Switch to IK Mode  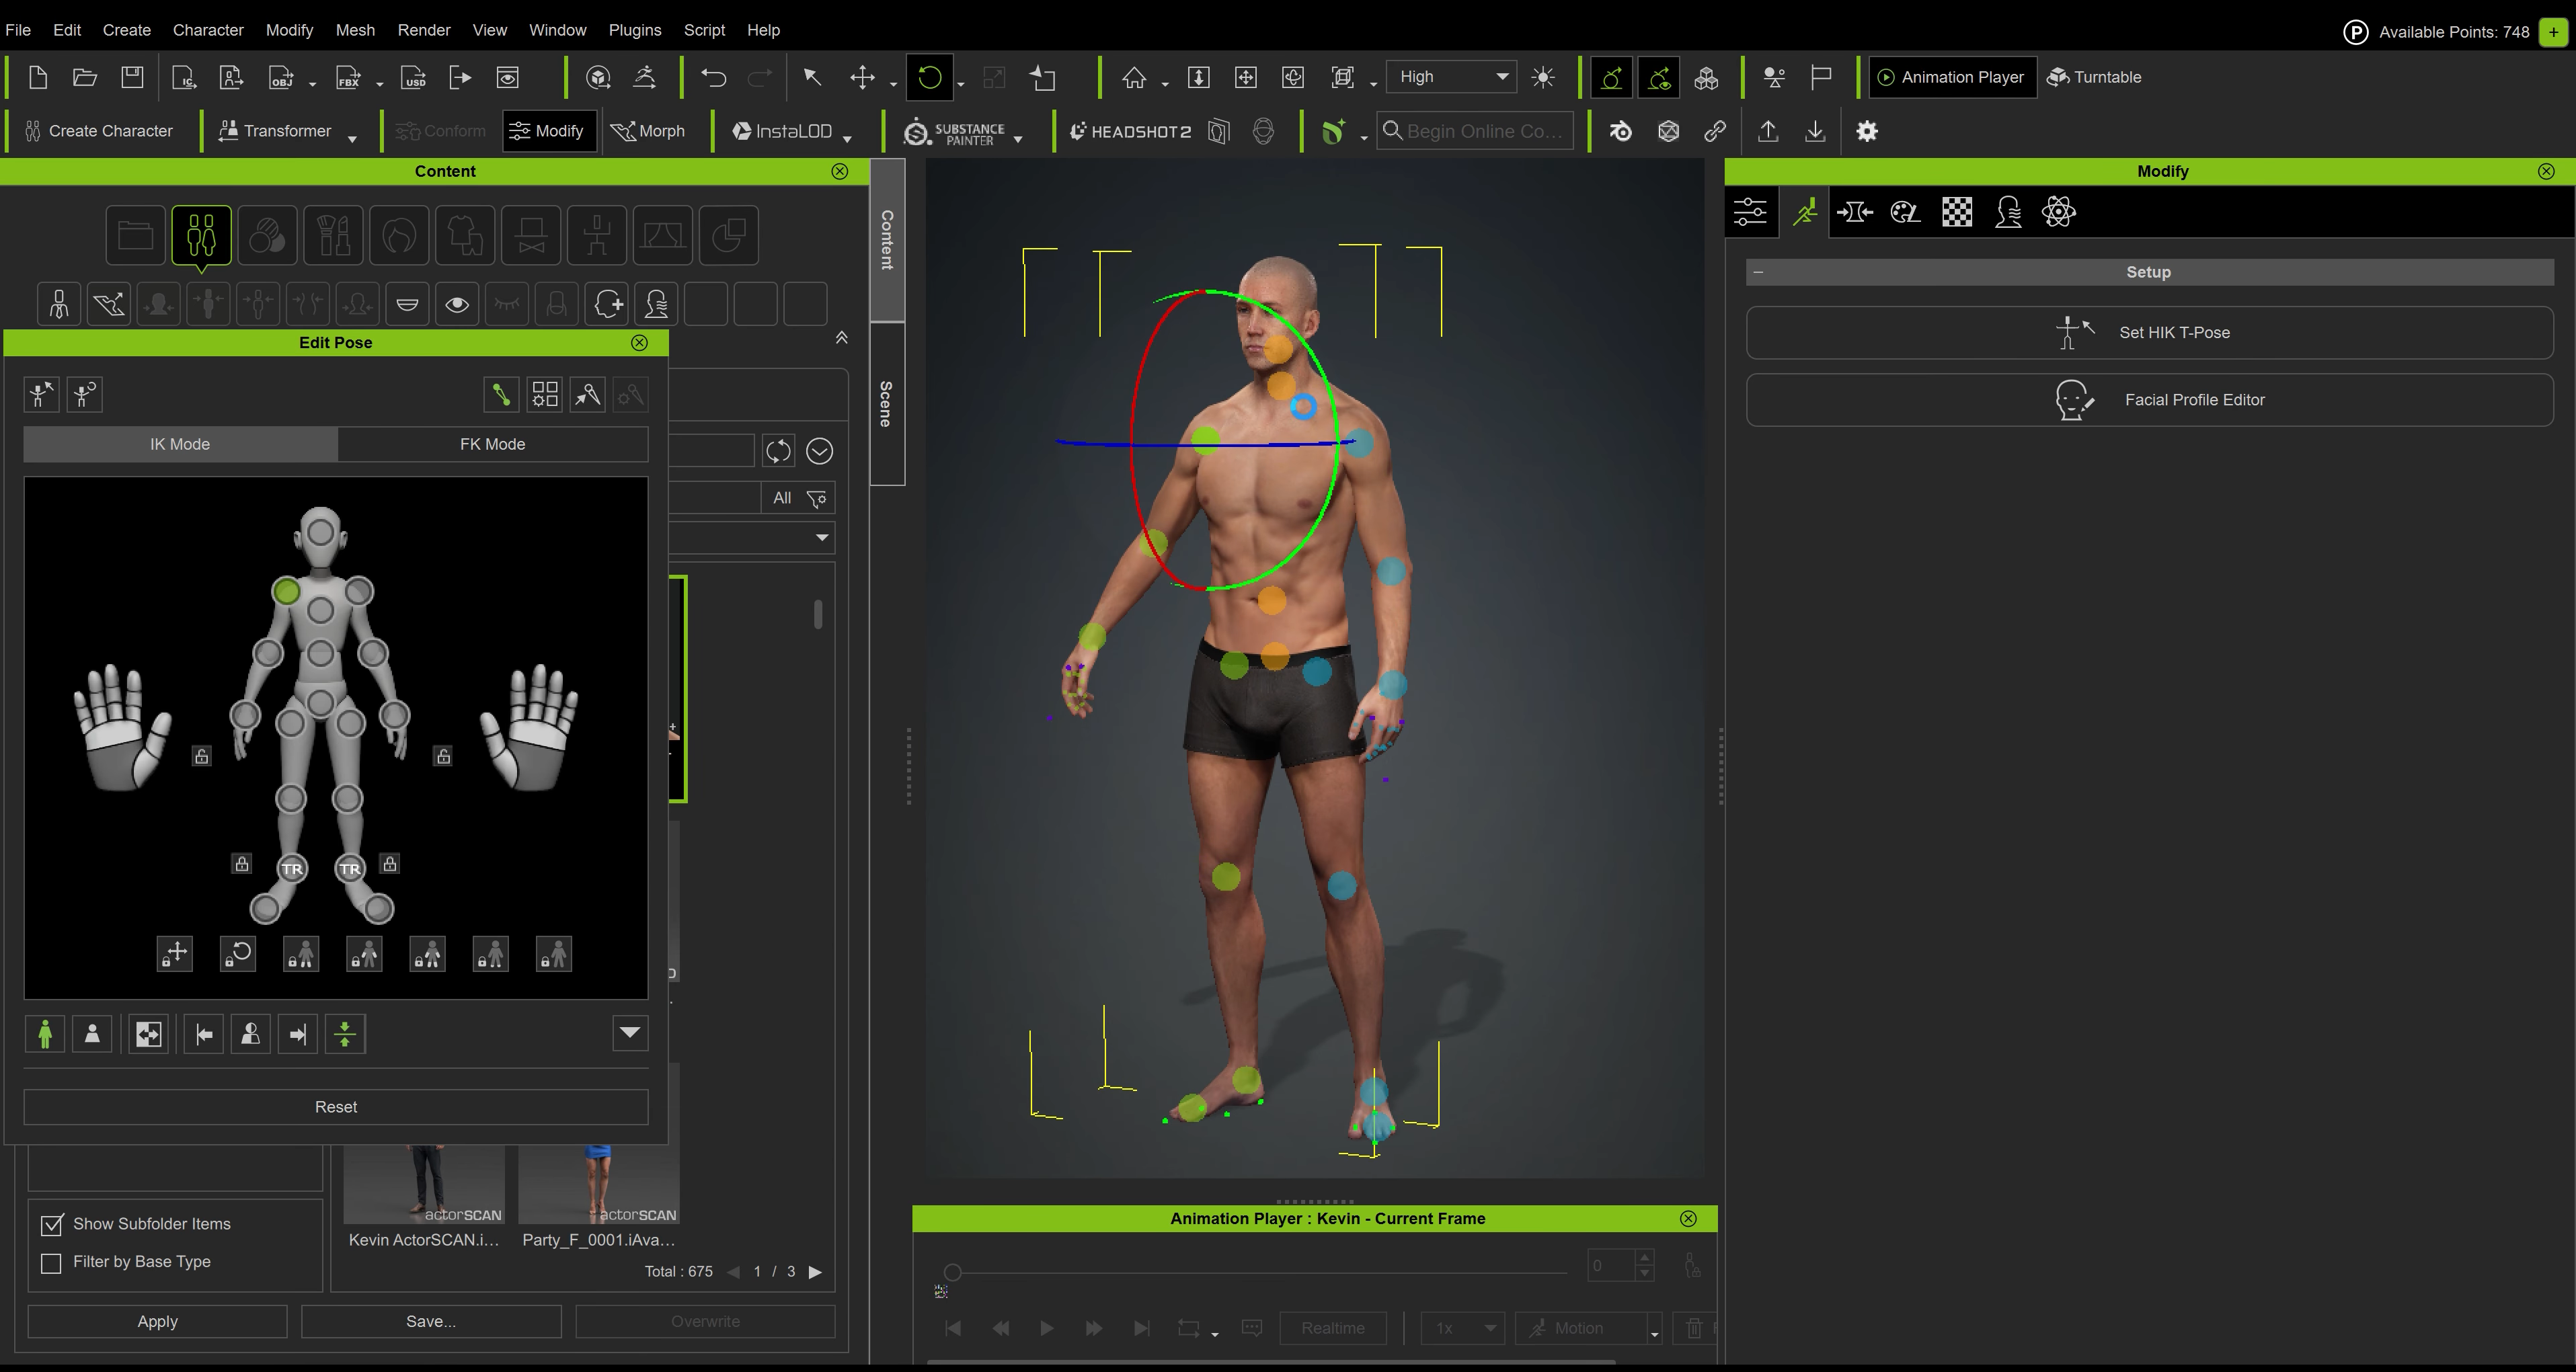[180, 444]
